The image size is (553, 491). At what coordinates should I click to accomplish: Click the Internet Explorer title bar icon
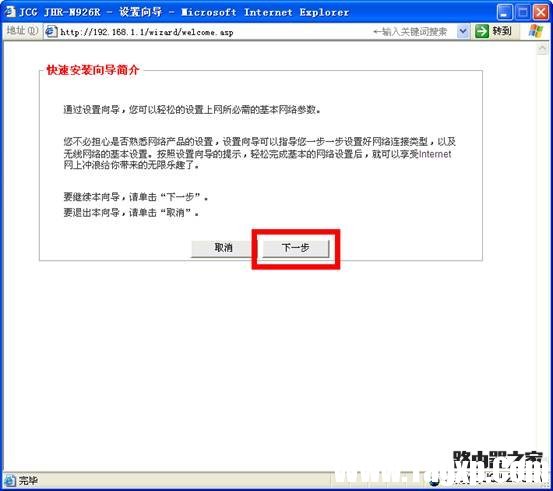pyautogui.click(x=10, y=12)
